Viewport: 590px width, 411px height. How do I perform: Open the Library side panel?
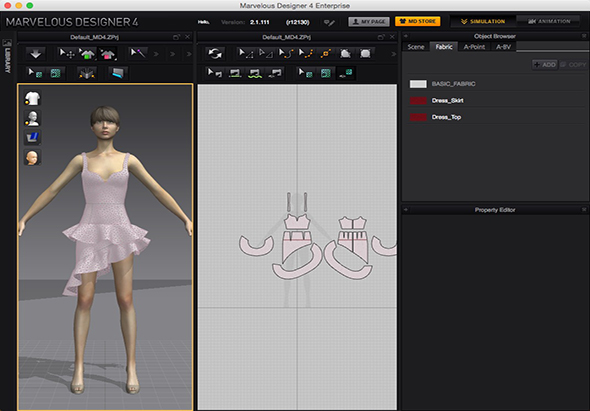[7, 56]
